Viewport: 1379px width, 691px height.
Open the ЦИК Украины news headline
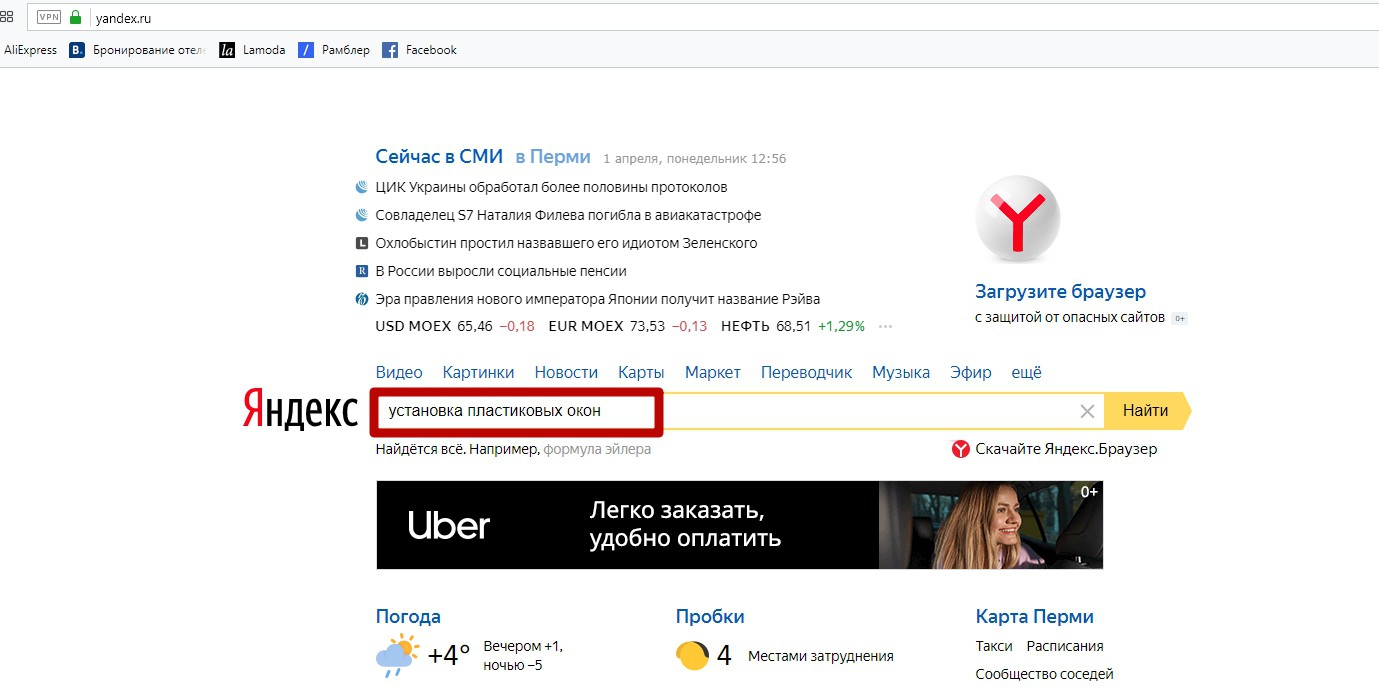551,187
